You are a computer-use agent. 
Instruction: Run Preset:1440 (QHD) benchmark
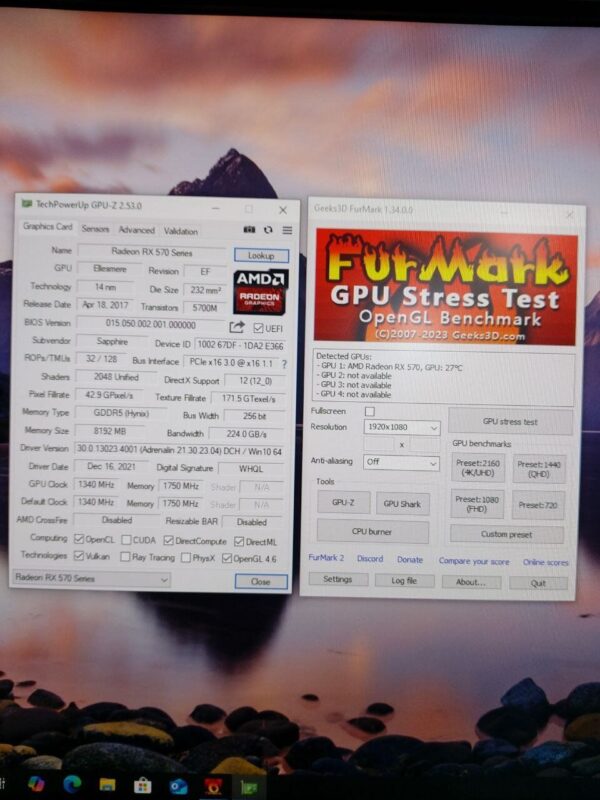coord(539,469)
